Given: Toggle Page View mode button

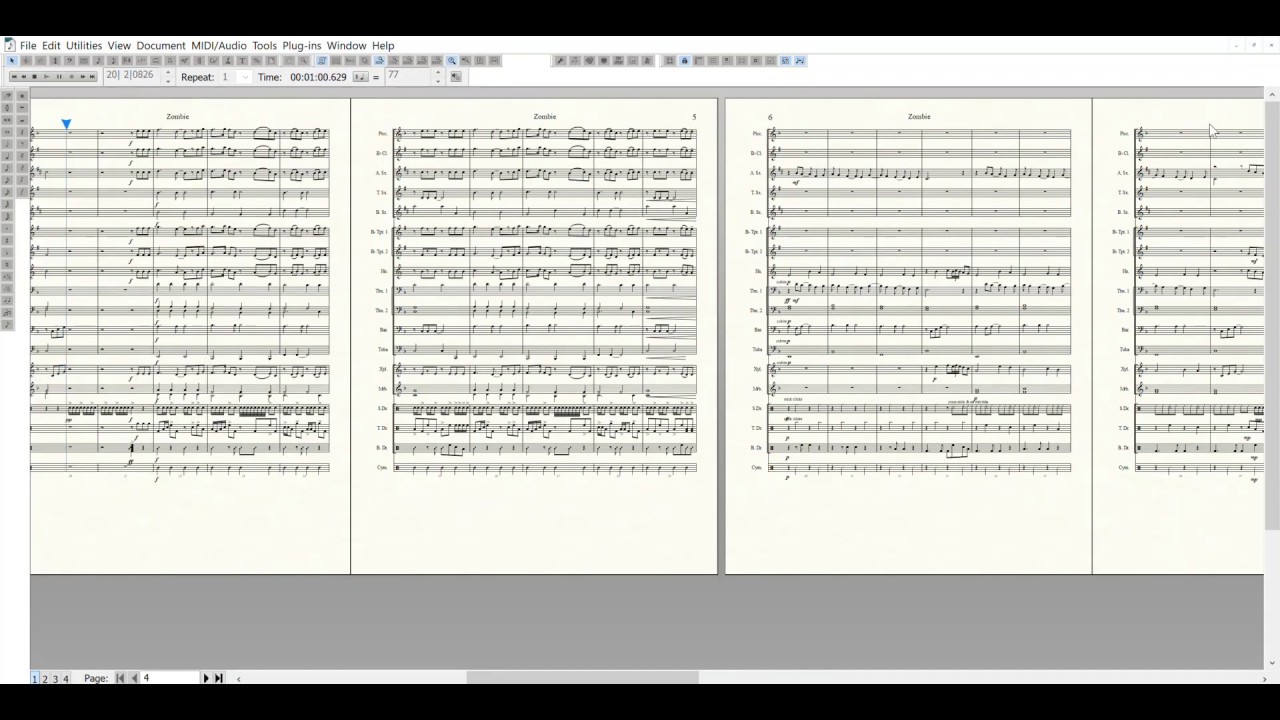Looking at the screenshot, I should (321, 60).
